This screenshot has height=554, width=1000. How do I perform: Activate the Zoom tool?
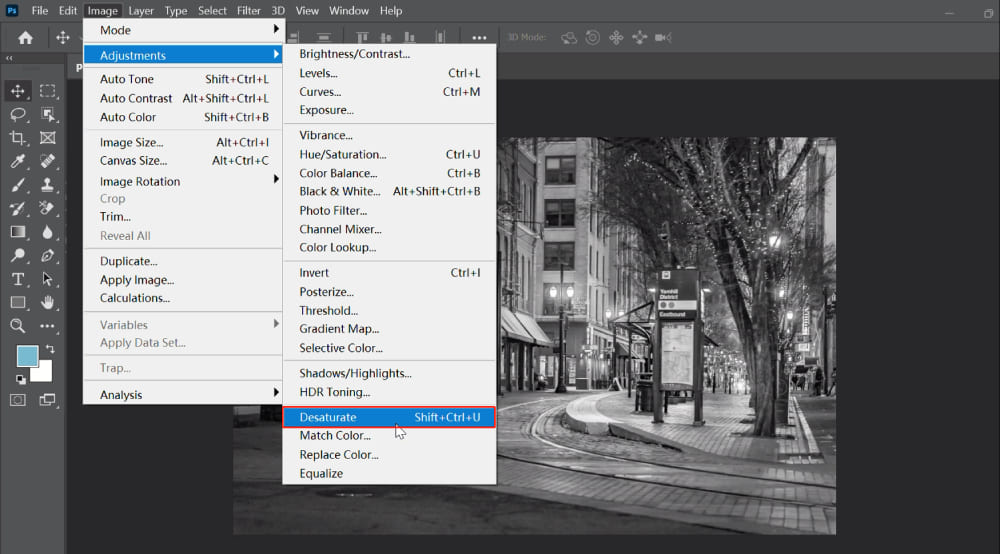coord(17,326)
